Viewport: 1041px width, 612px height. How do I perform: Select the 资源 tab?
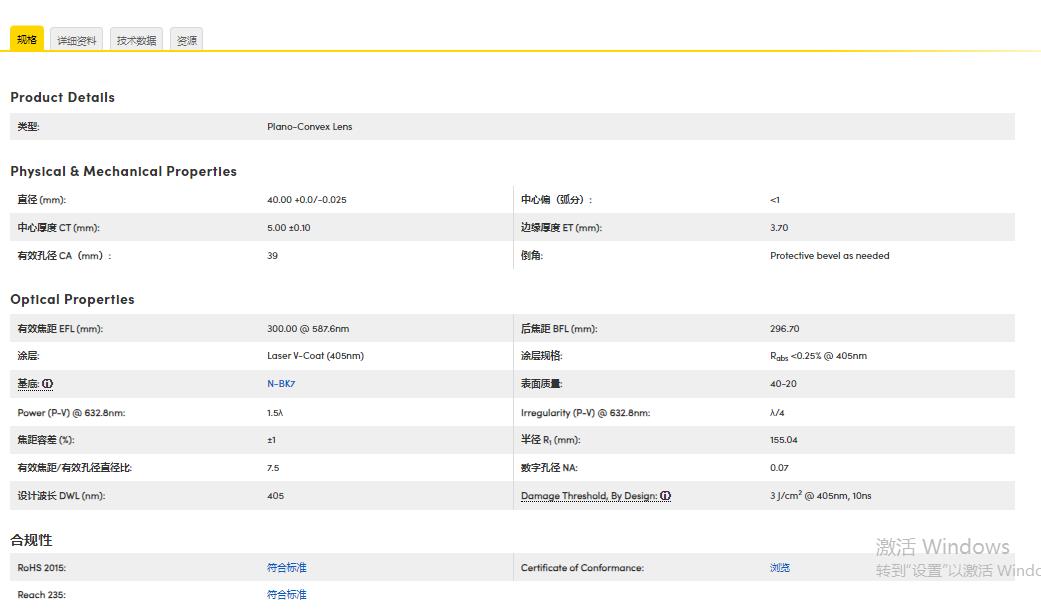click(186, 39)
